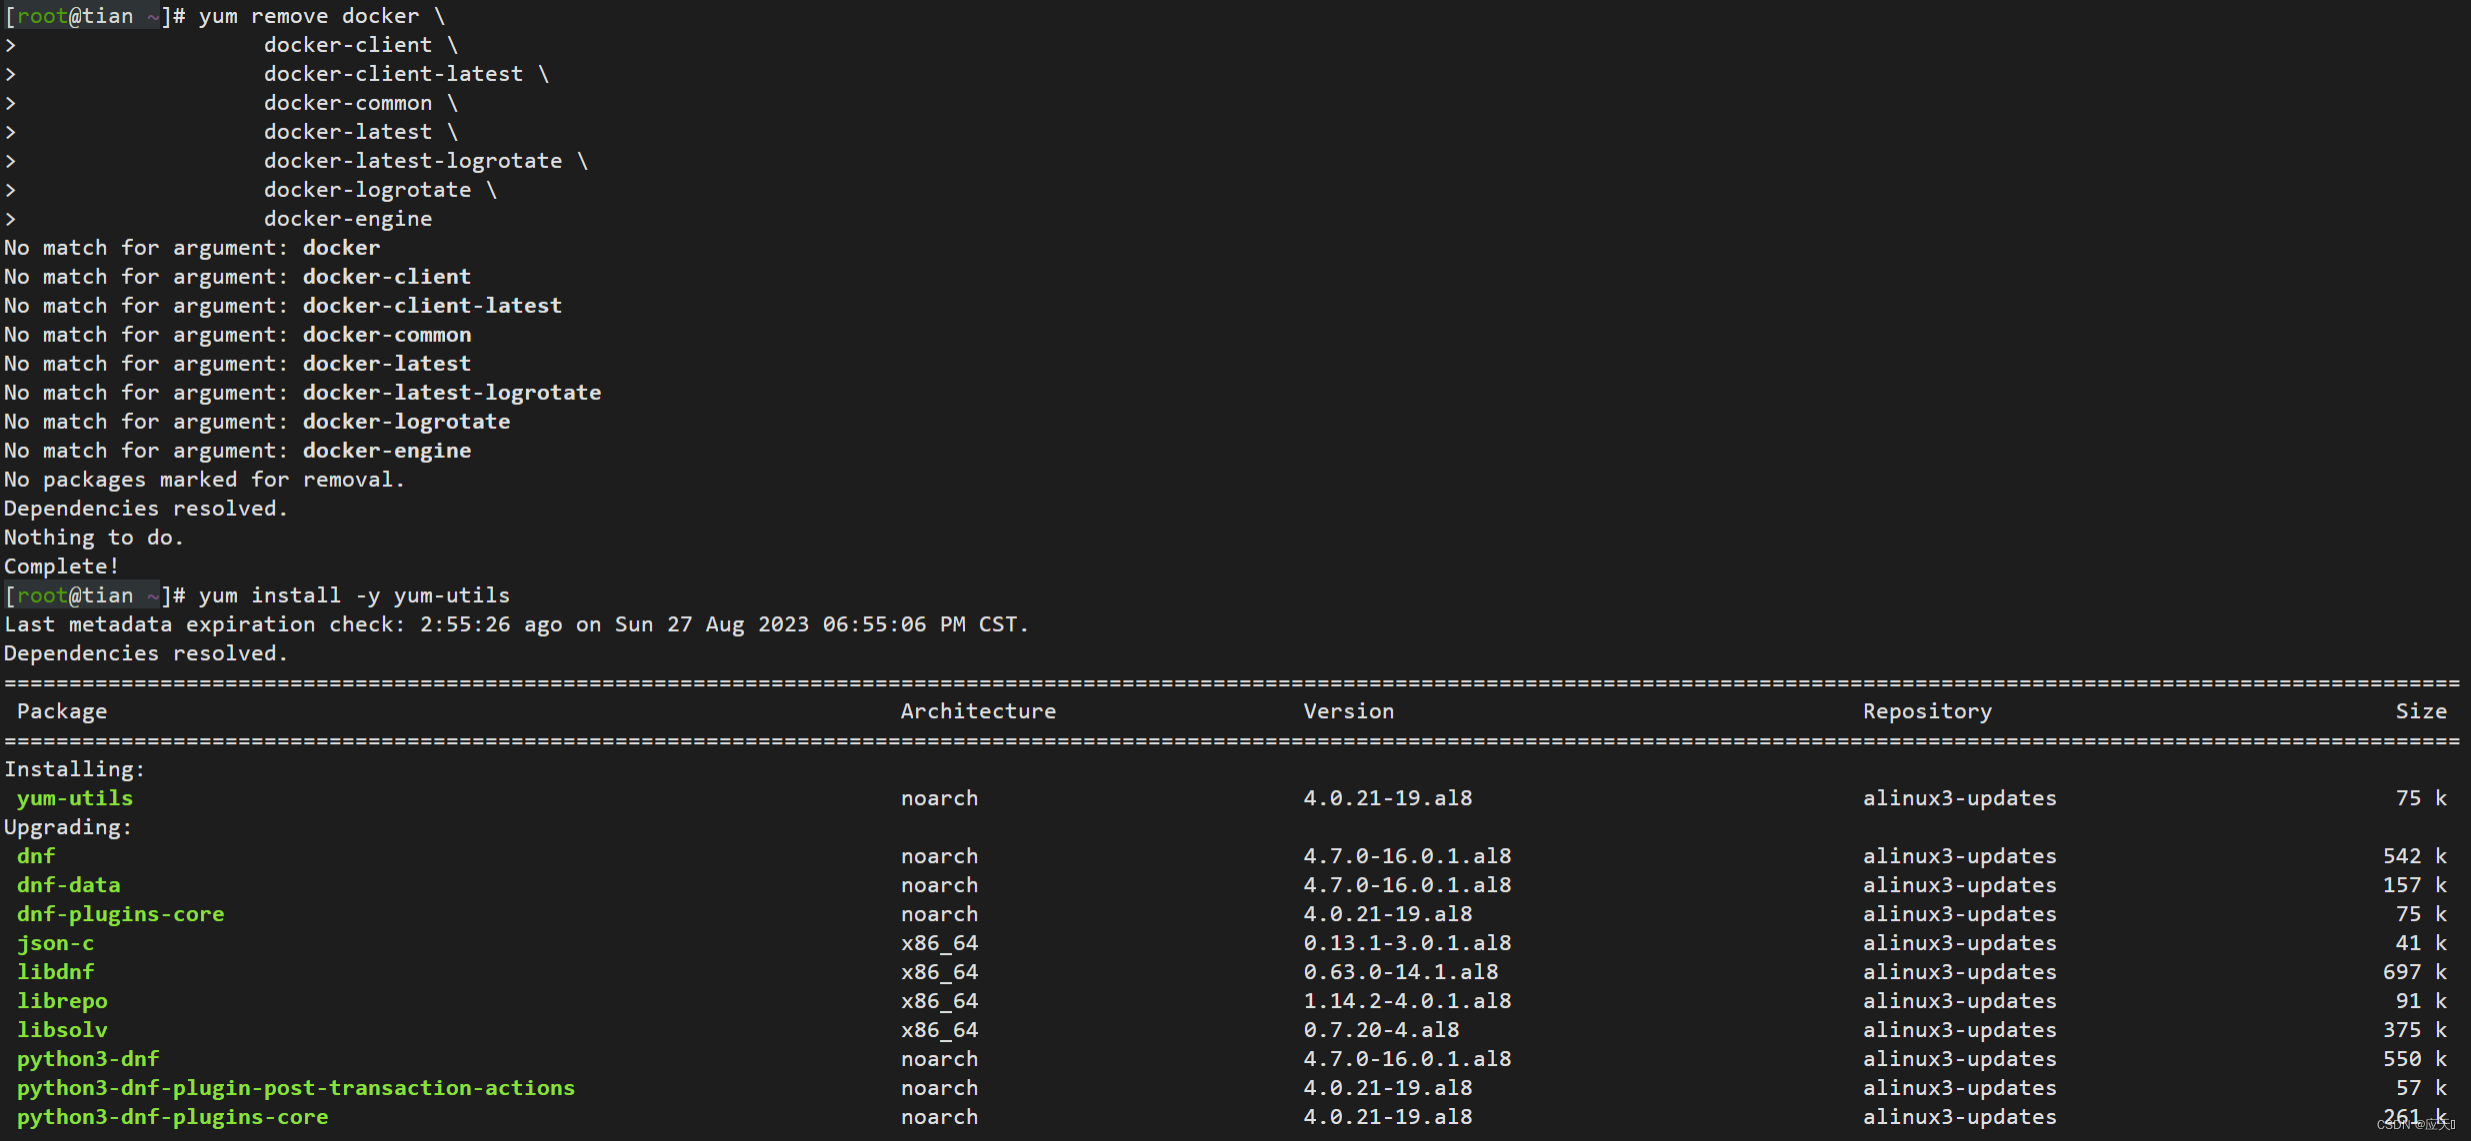The height and width of the screenshot is (1141, 2471).
Task: Click 'python3-dnf-plugin-post-transaction-actions' package name
Action: pyautogui.click(x=296, y=1089)
